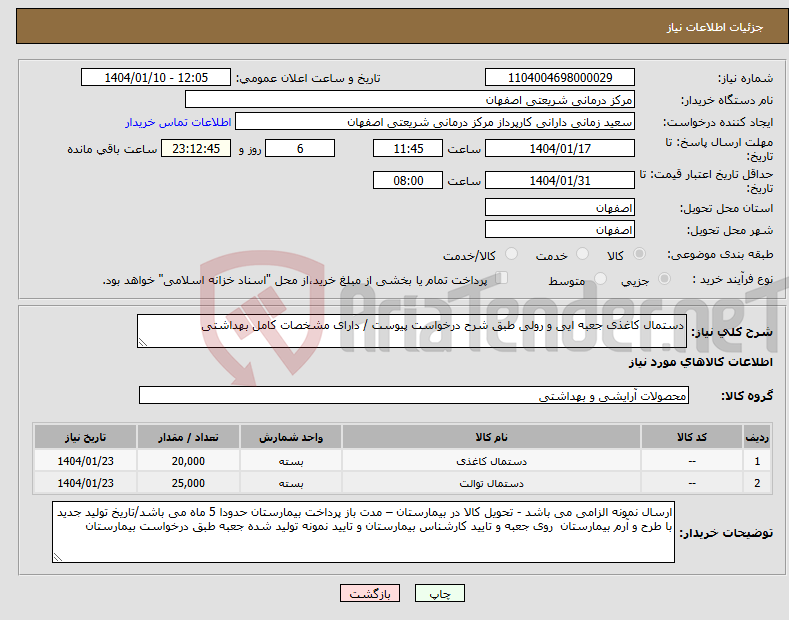Click the resize handle of توضیحات خریدار textarea
This screenshot has height=620, width=789.
click(58, 557)
